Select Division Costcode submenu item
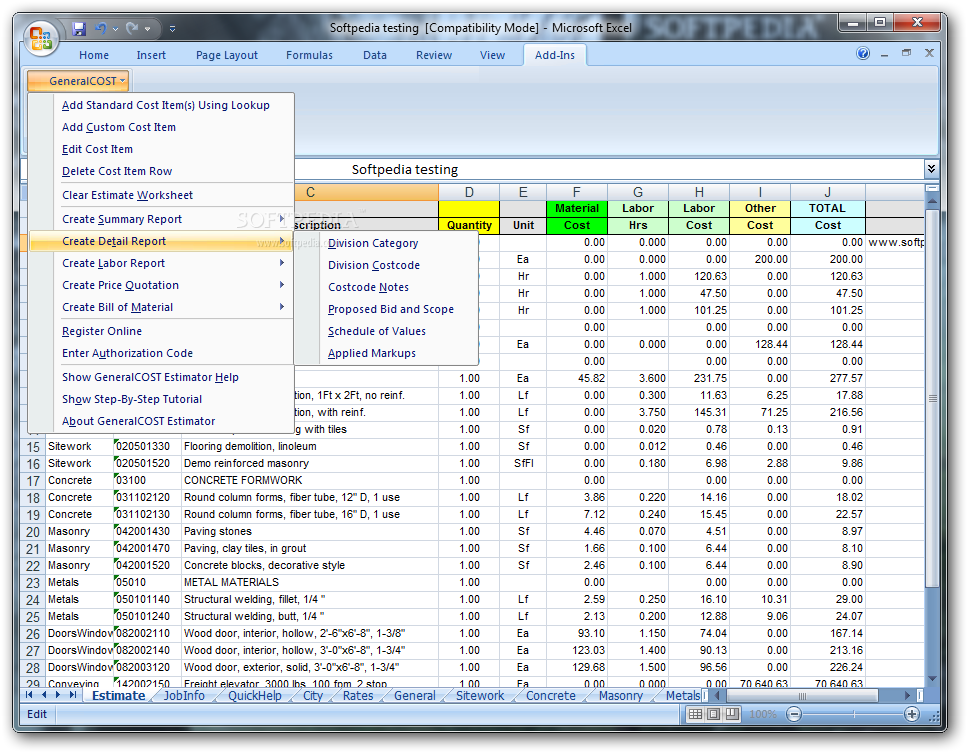This screenshot has width=968, height=753. tap(373, 265)
